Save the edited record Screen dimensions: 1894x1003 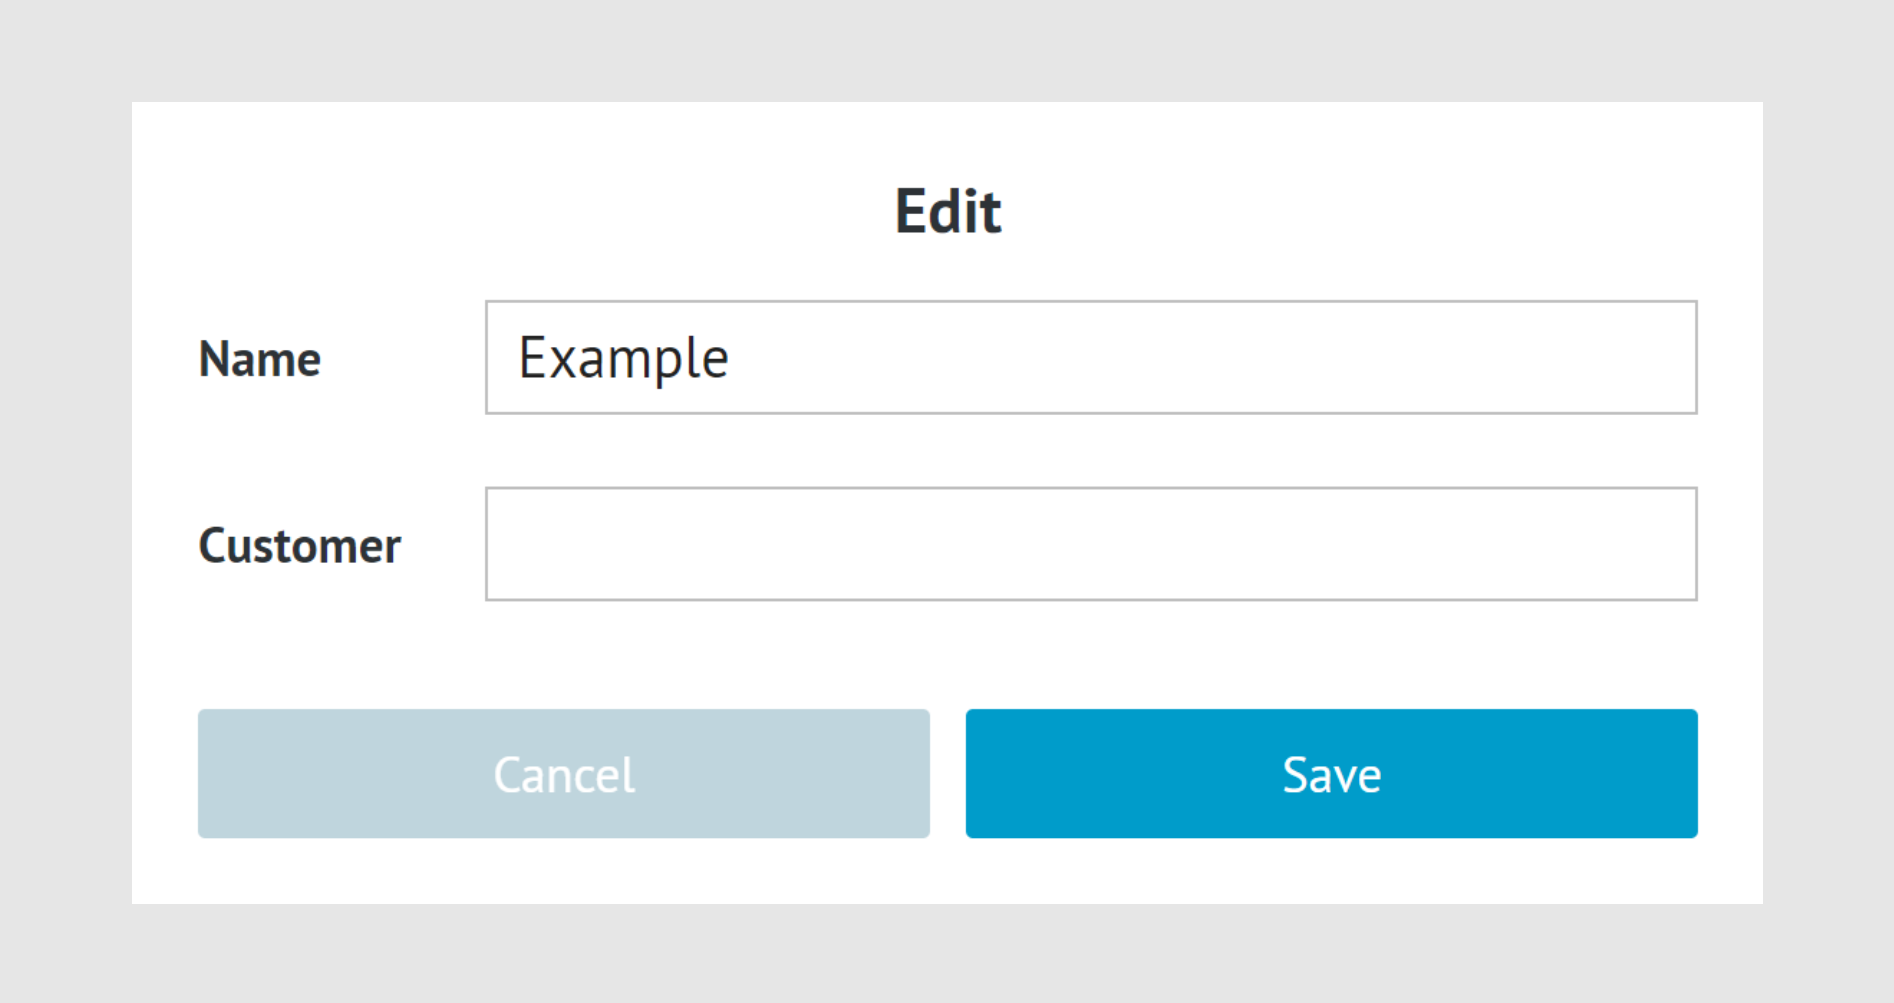1331,774
